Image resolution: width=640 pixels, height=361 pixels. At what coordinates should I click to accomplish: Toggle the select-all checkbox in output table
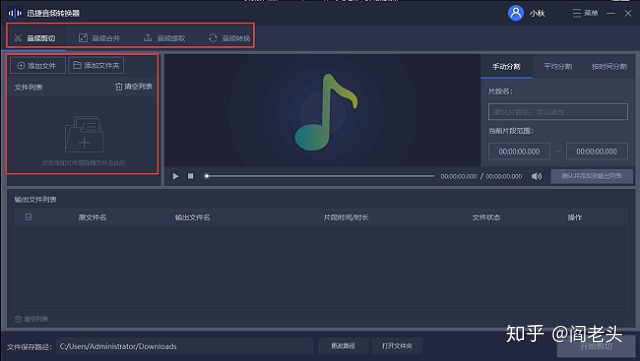tap(29, 217)
